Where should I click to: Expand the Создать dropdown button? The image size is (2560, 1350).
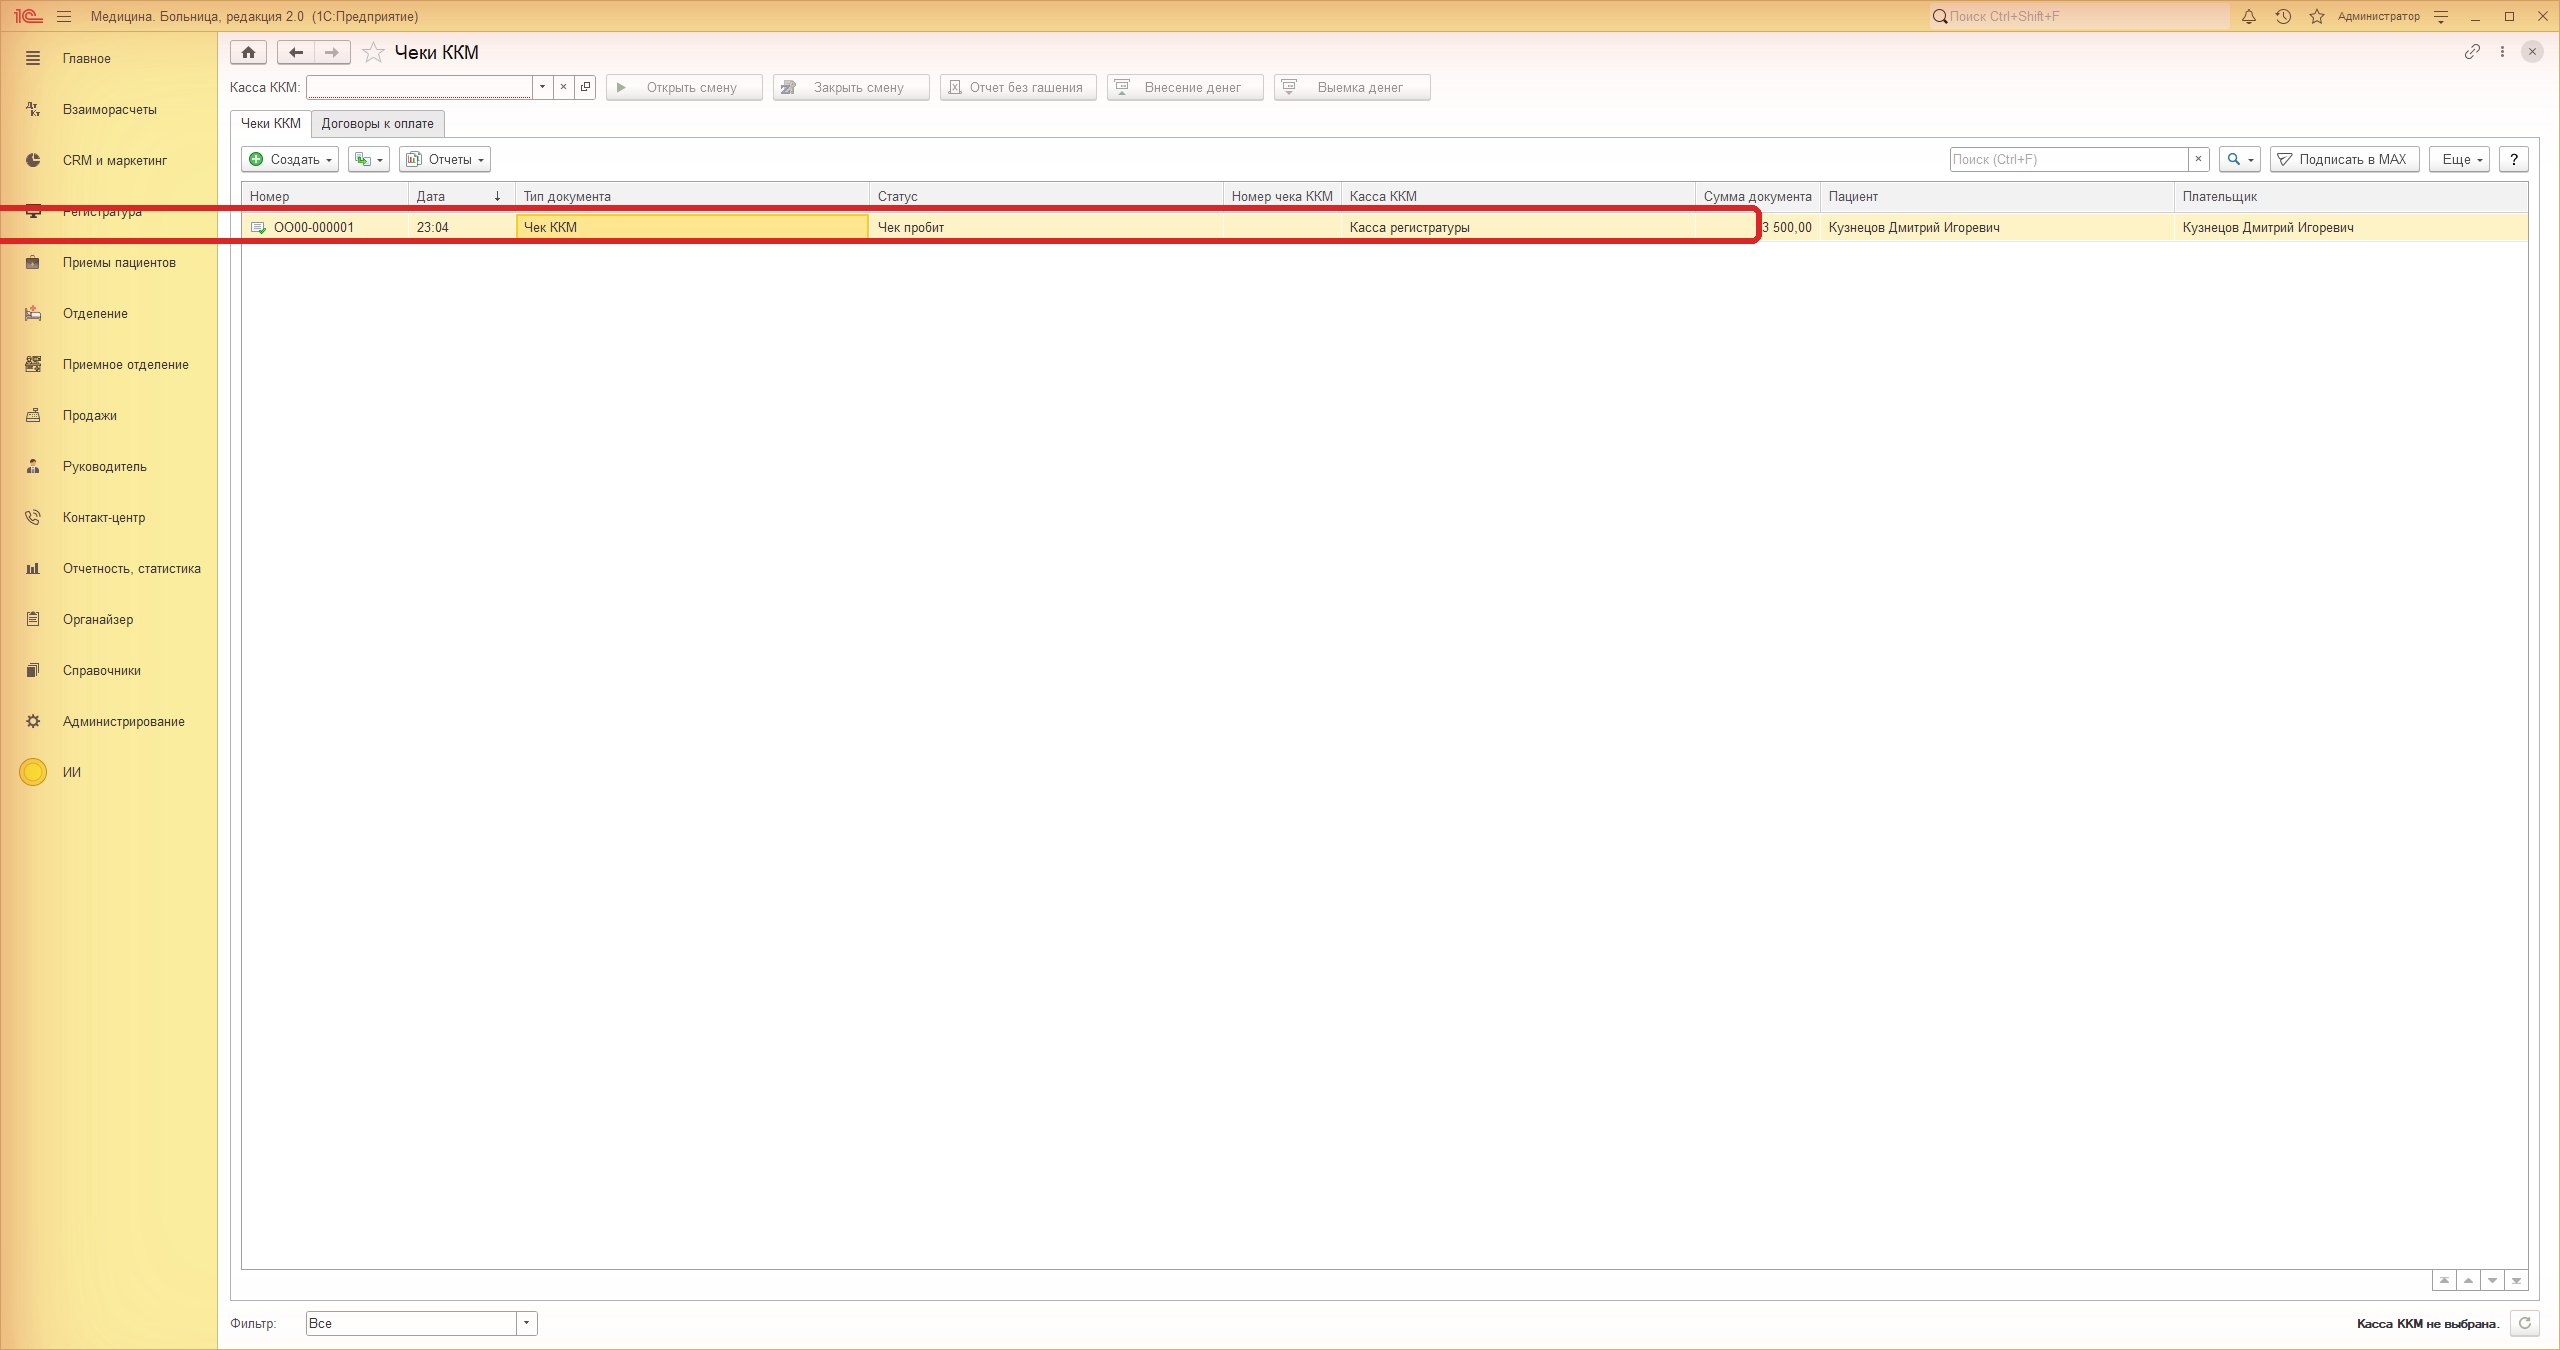(290, 159)
